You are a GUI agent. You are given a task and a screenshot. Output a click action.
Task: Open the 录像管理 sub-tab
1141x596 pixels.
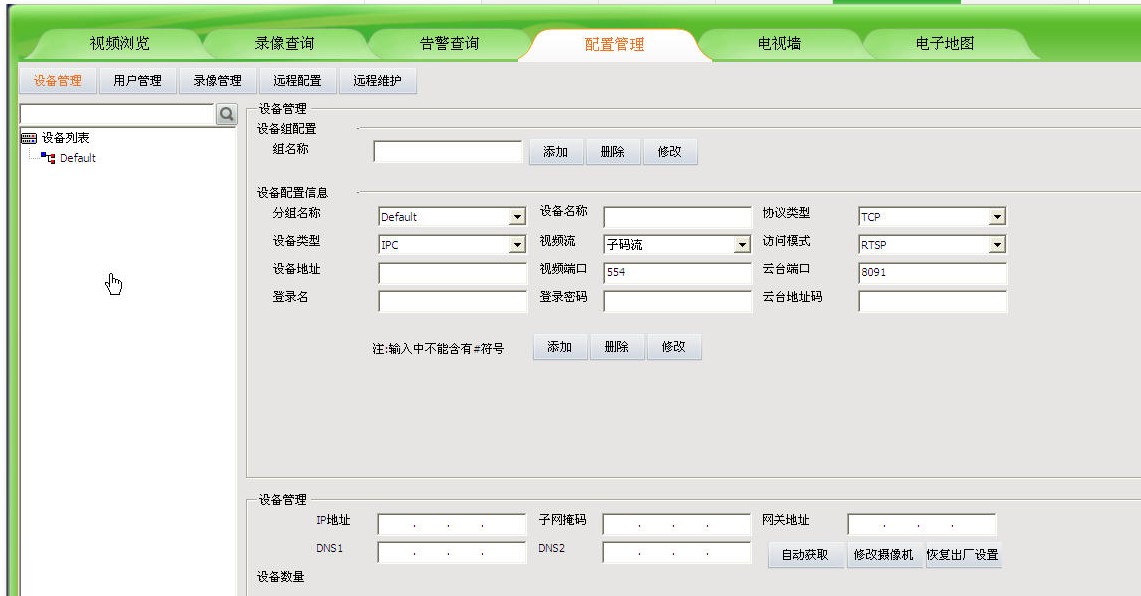pos(218,81)
